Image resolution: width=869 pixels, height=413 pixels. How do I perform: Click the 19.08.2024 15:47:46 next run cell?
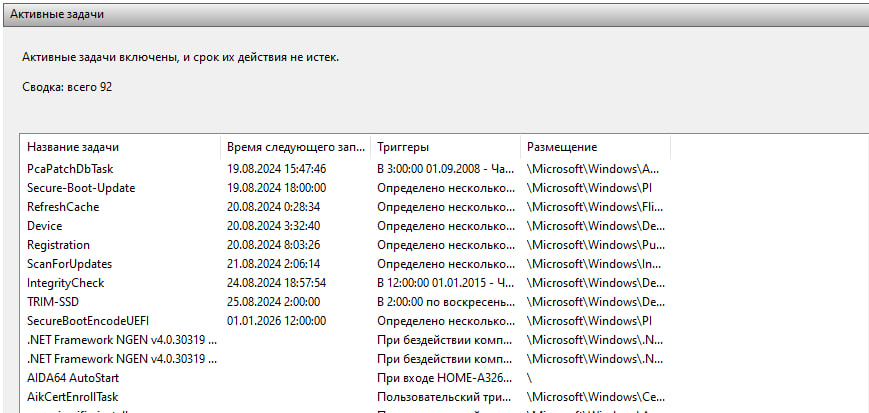(277, 169)
